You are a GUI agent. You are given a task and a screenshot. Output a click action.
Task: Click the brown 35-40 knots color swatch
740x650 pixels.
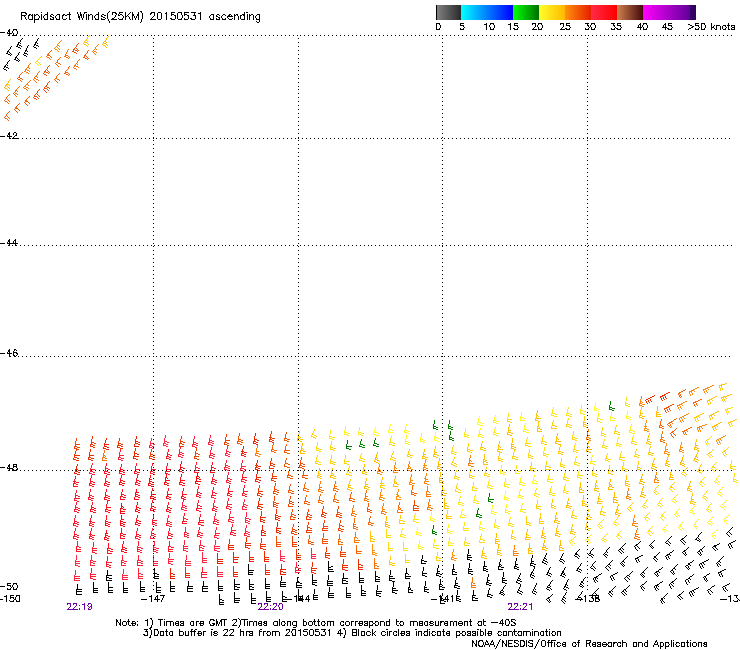pos(630,12)
